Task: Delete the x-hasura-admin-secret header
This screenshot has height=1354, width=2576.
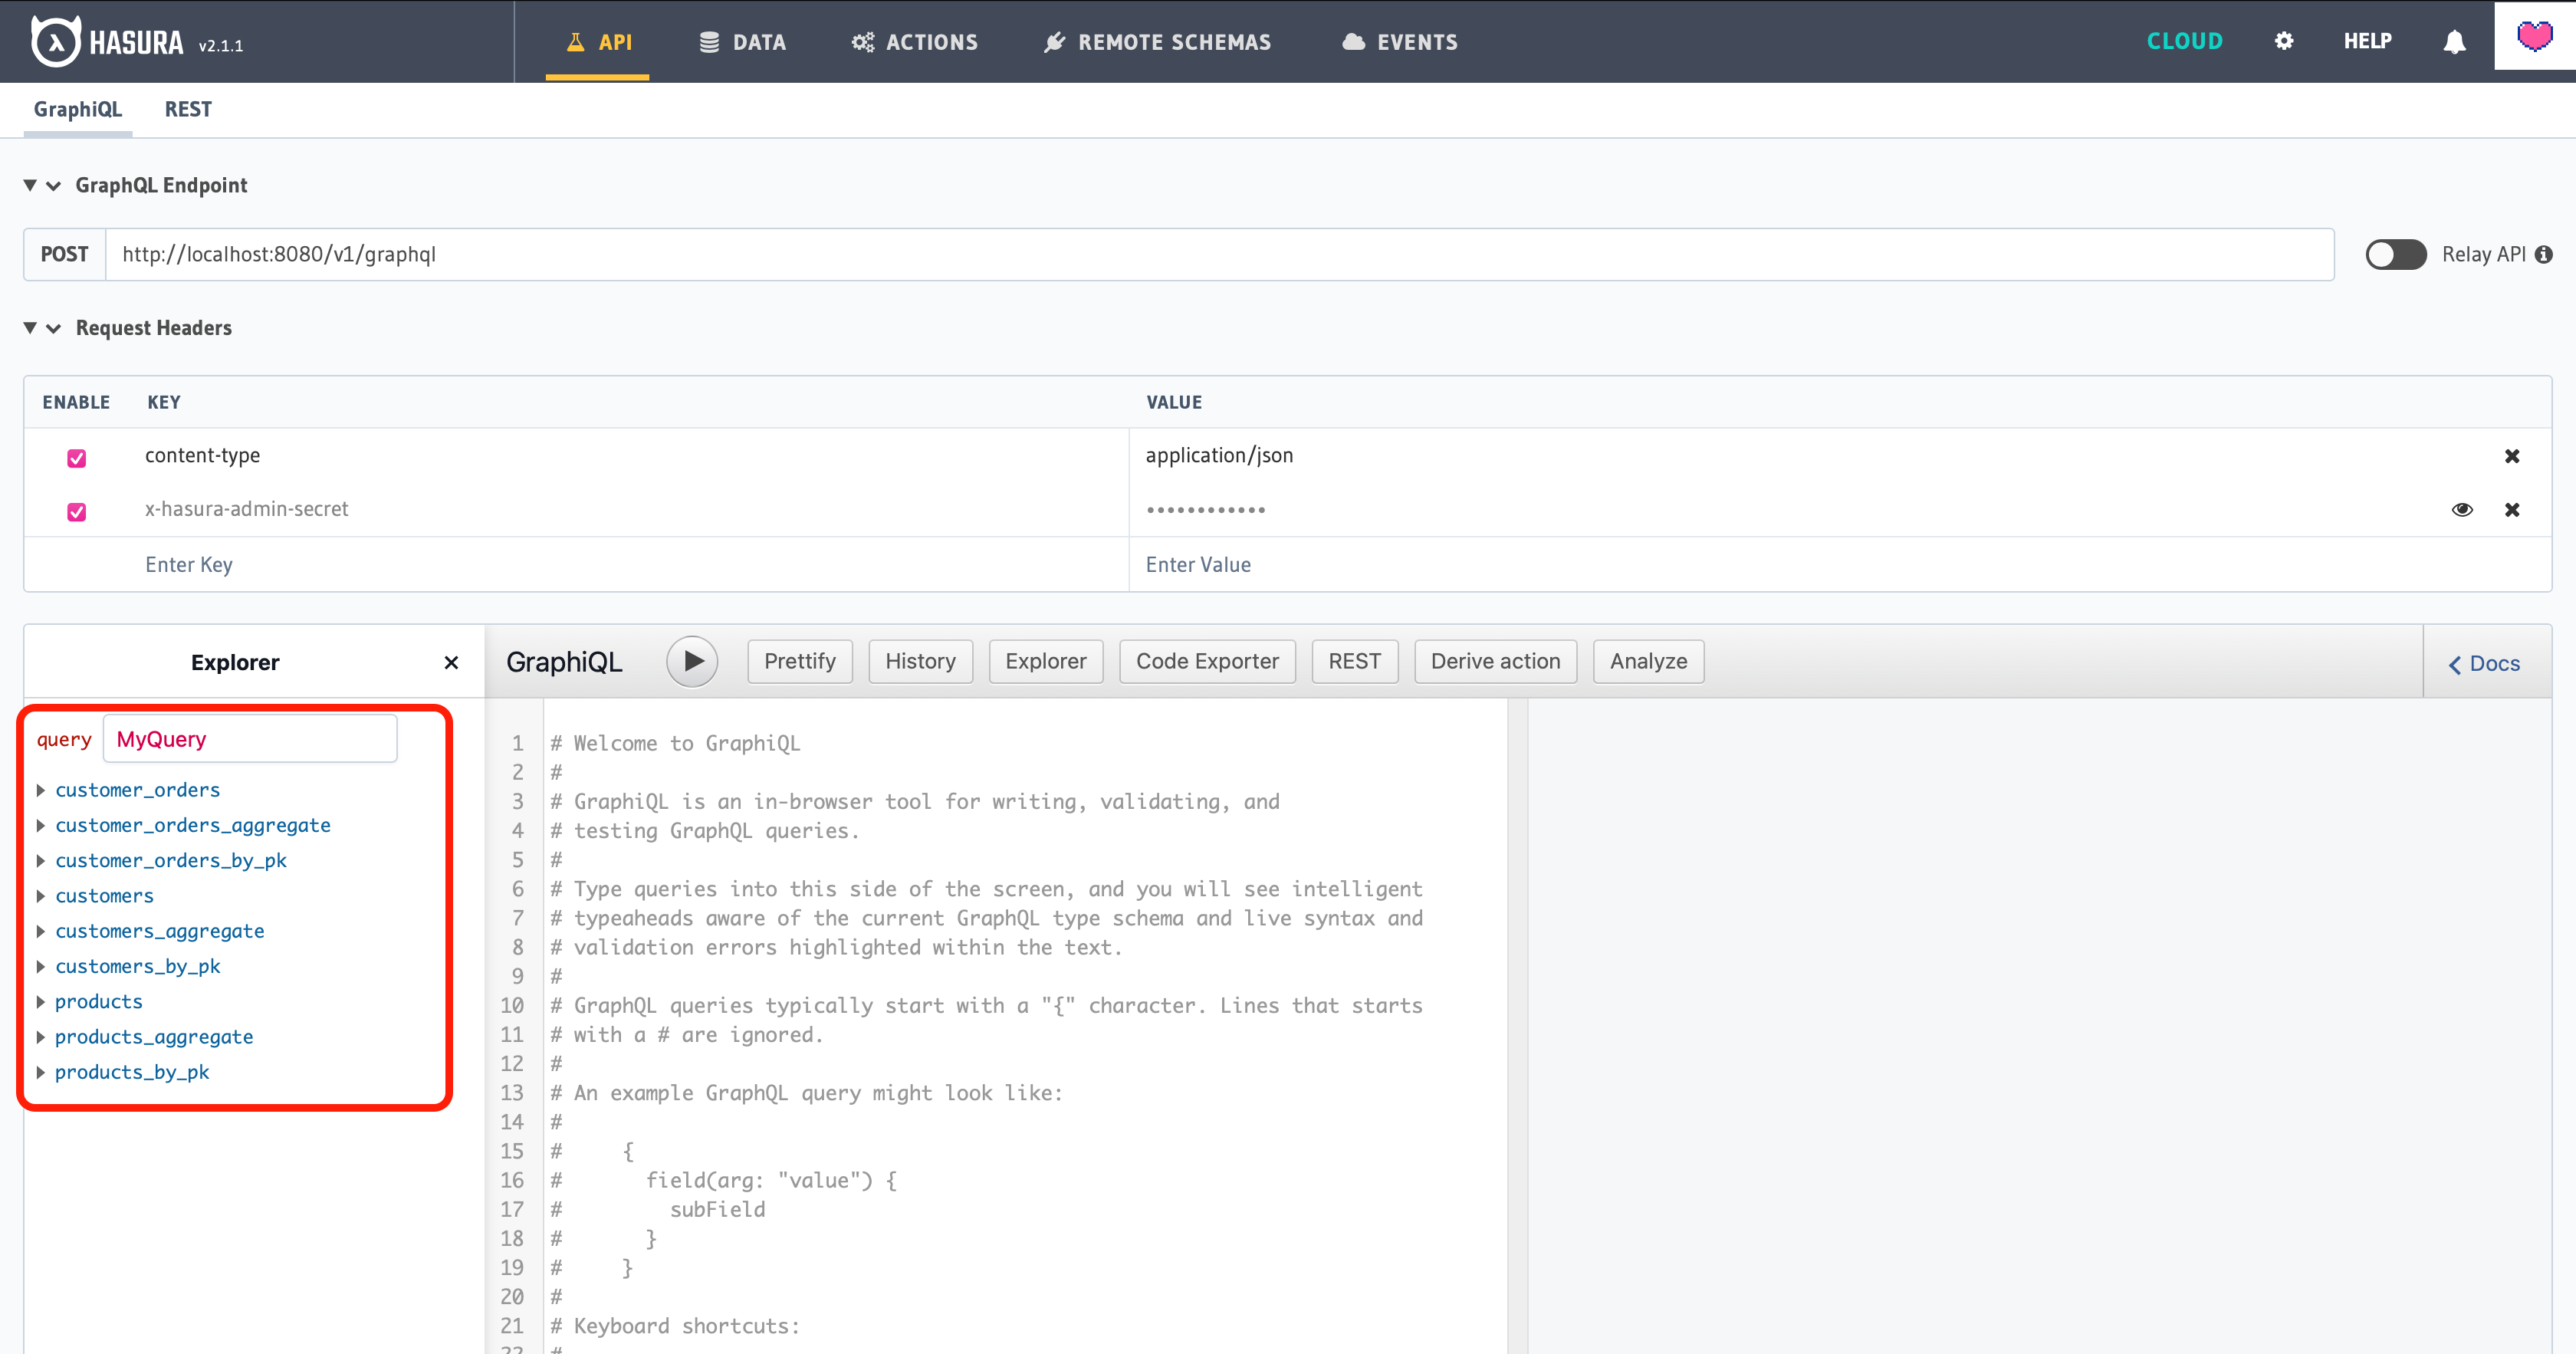Action: coord(2511,510)
